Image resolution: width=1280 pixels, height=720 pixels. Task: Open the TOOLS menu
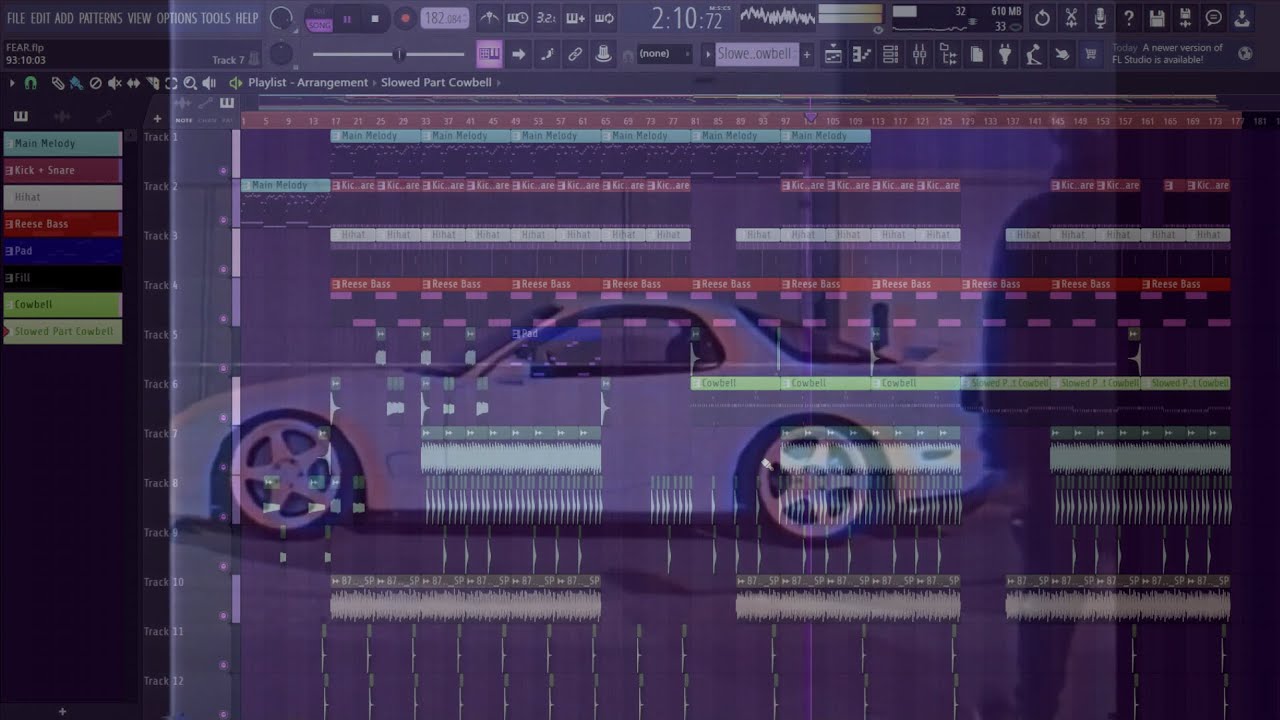tap(215, 18)
